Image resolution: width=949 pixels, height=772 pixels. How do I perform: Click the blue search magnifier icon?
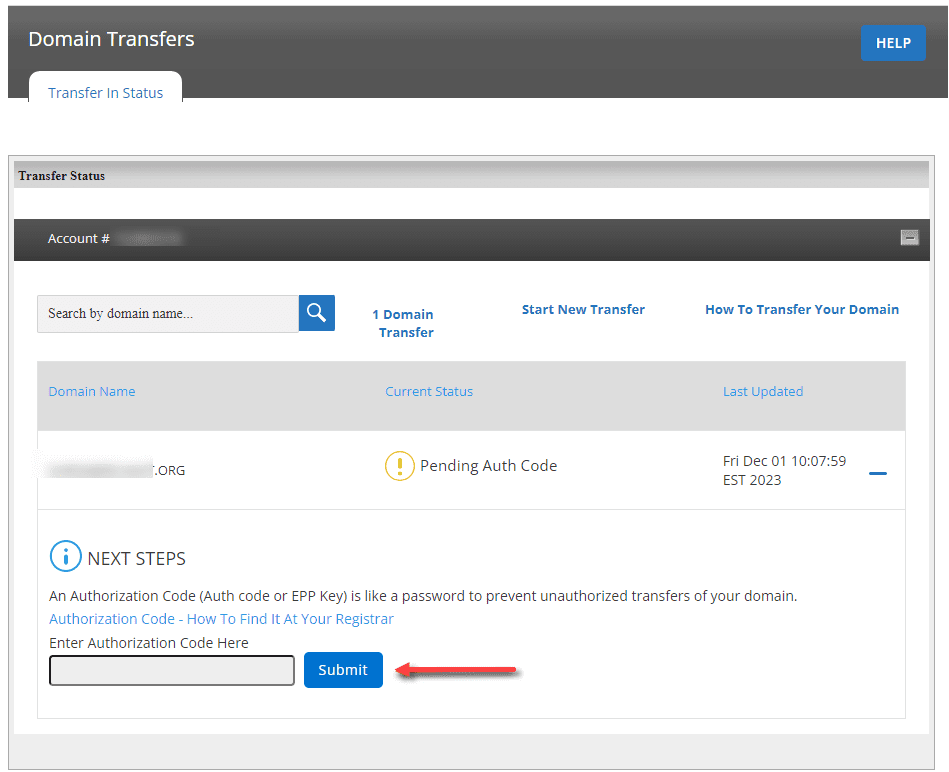coord(316,313)
